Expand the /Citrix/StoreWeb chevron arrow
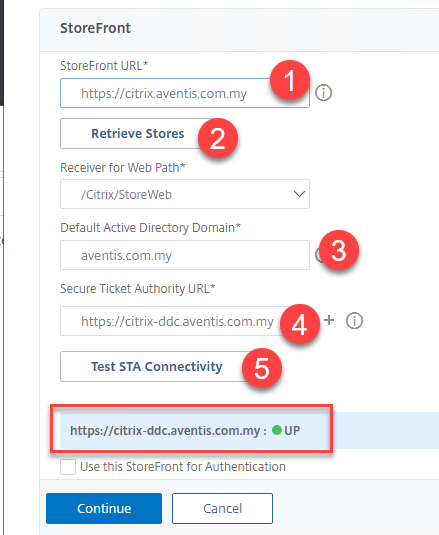Screen dimensions: 439x535 point(299,194)
